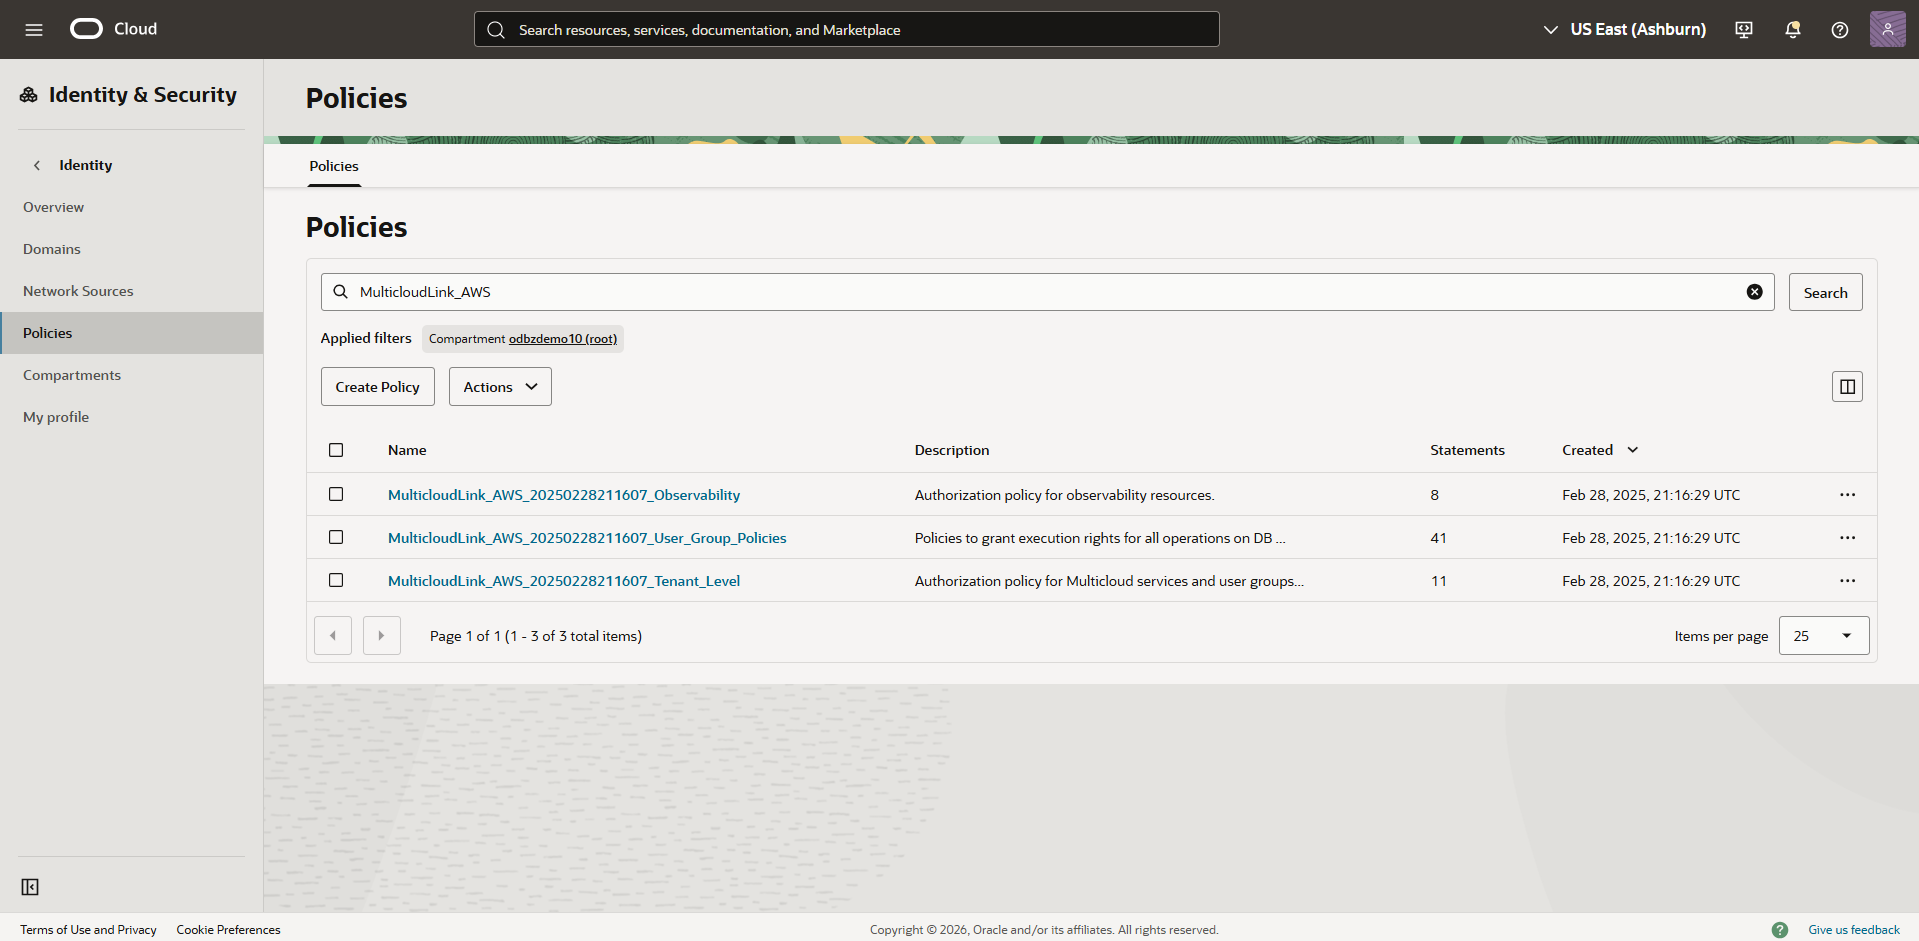
Task: Open the help question mark menu
Action: 1840,30
